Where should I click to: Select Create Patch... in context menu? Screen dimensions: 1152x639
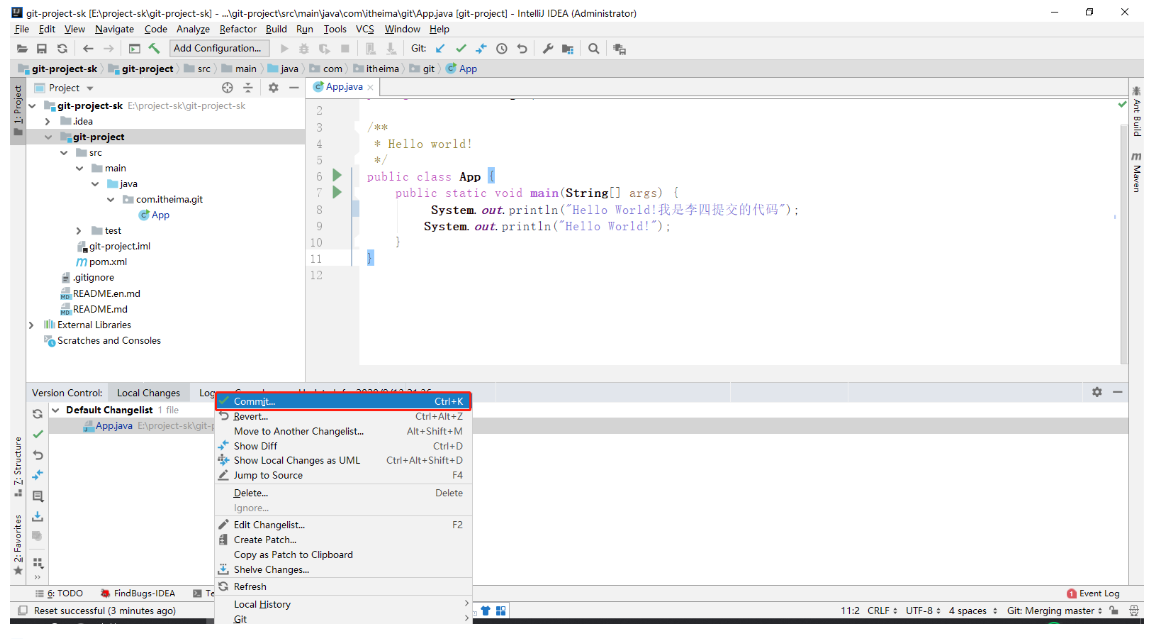343,540
